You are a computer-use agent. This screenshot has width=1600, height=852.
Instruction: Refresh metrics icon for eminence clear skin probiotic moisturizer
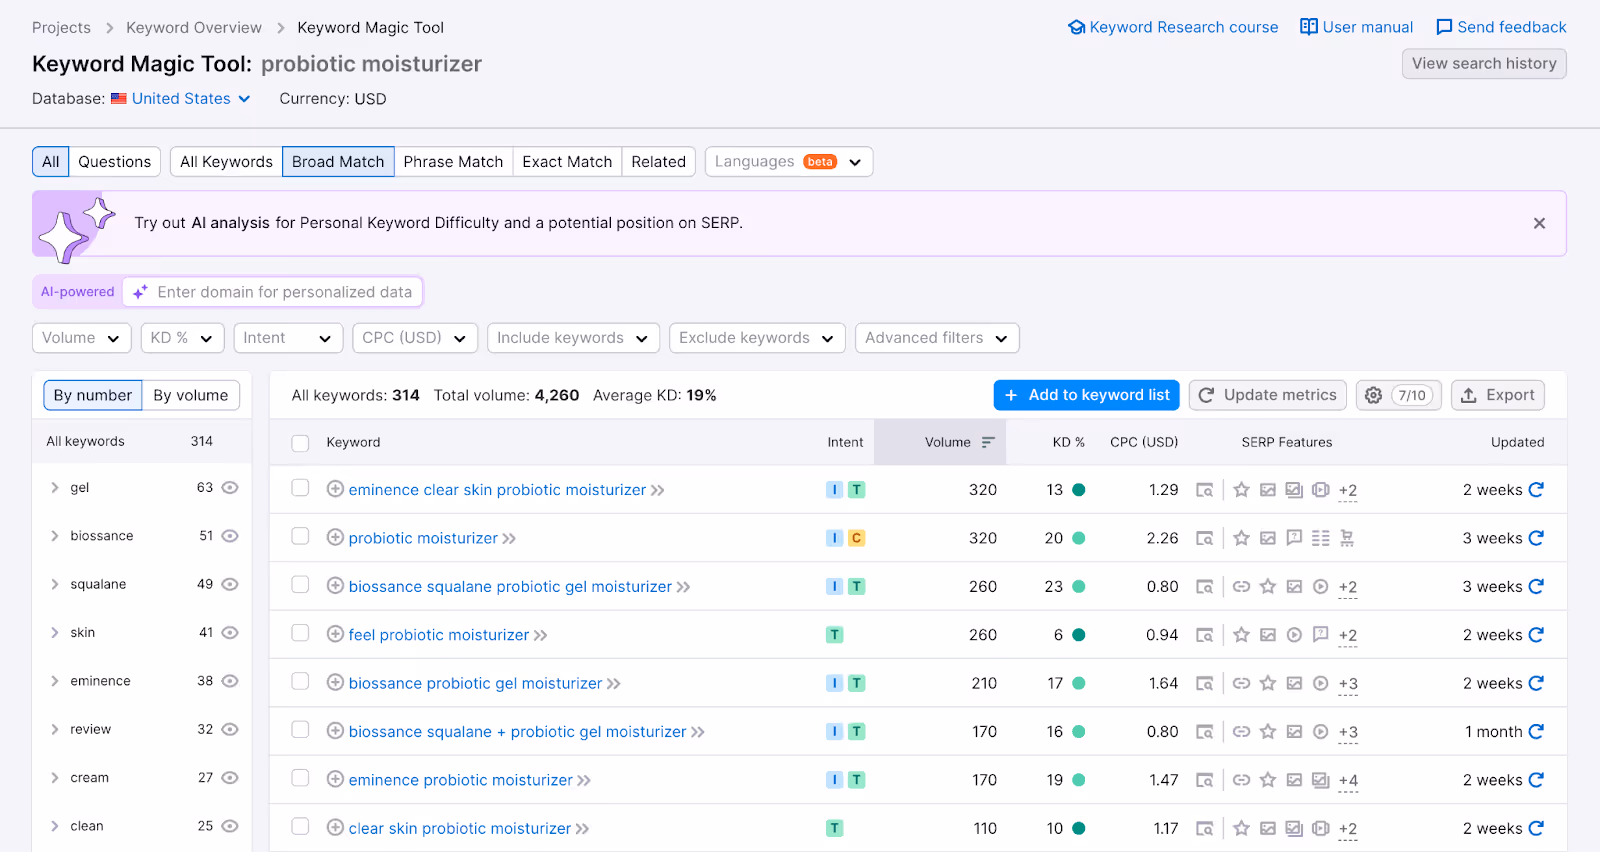[1536, 490]
